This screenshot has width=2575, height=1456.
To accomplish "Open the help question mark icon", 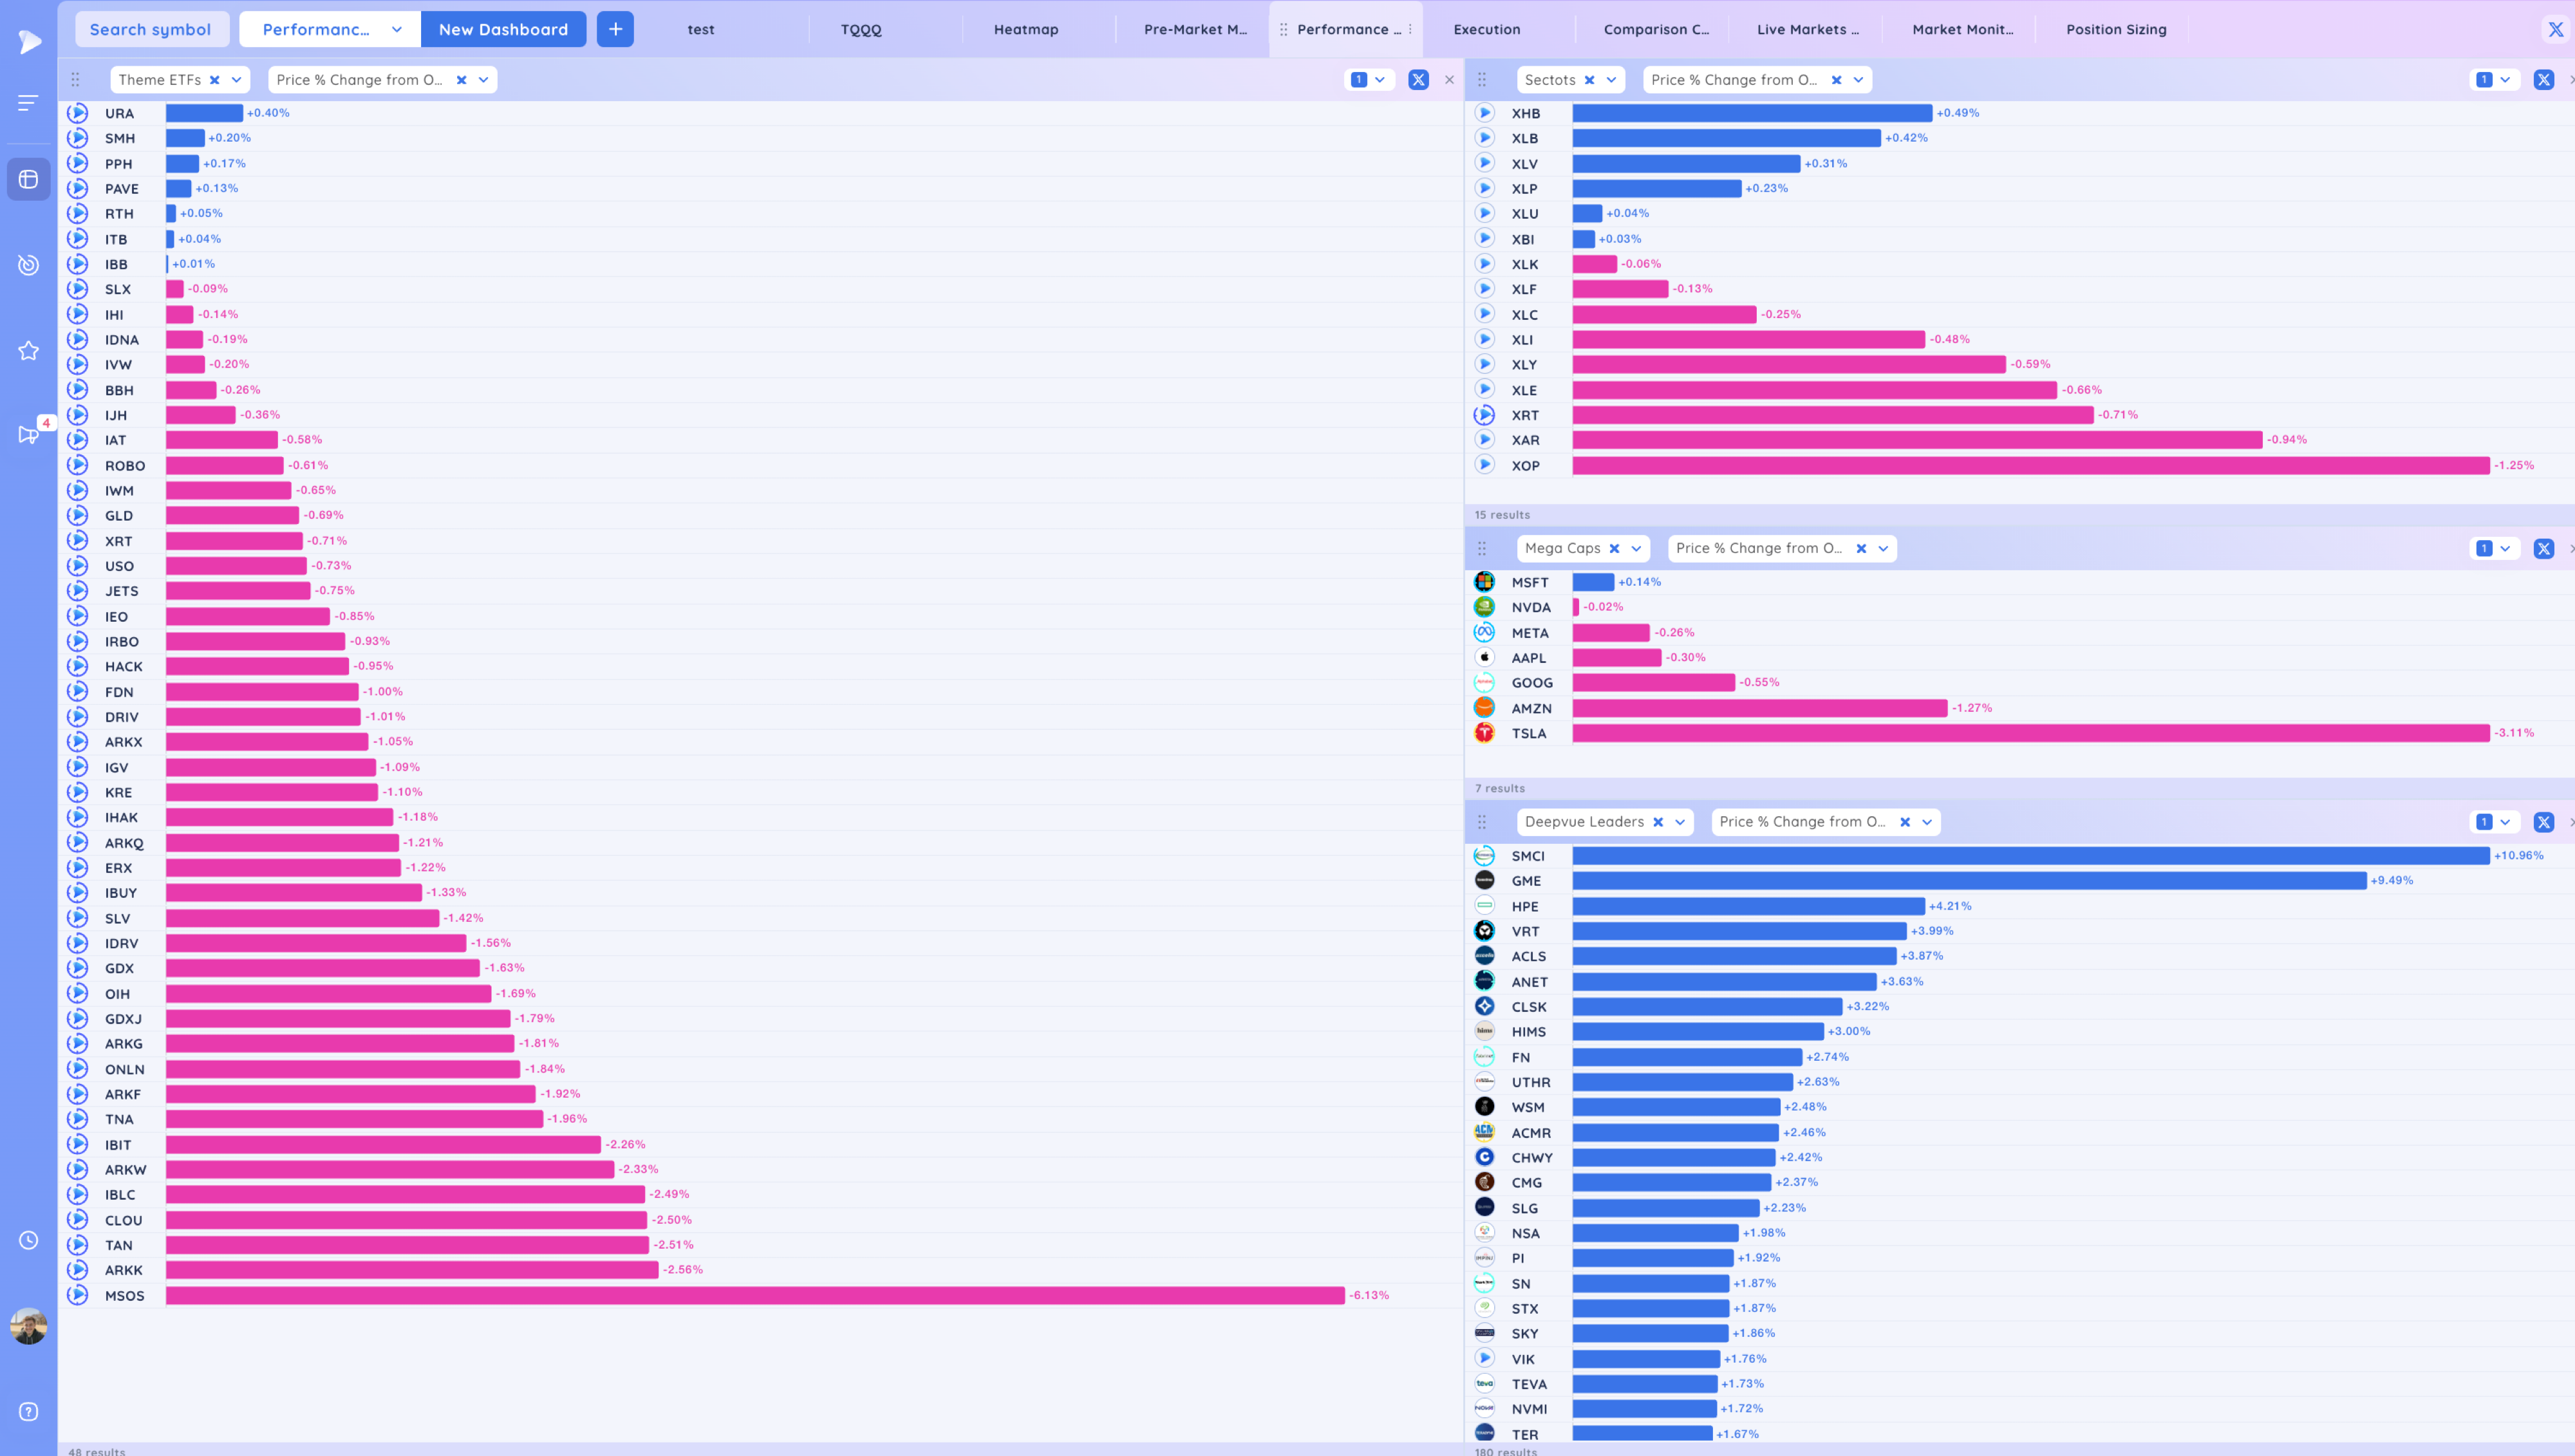I will tap(28, 1411).
